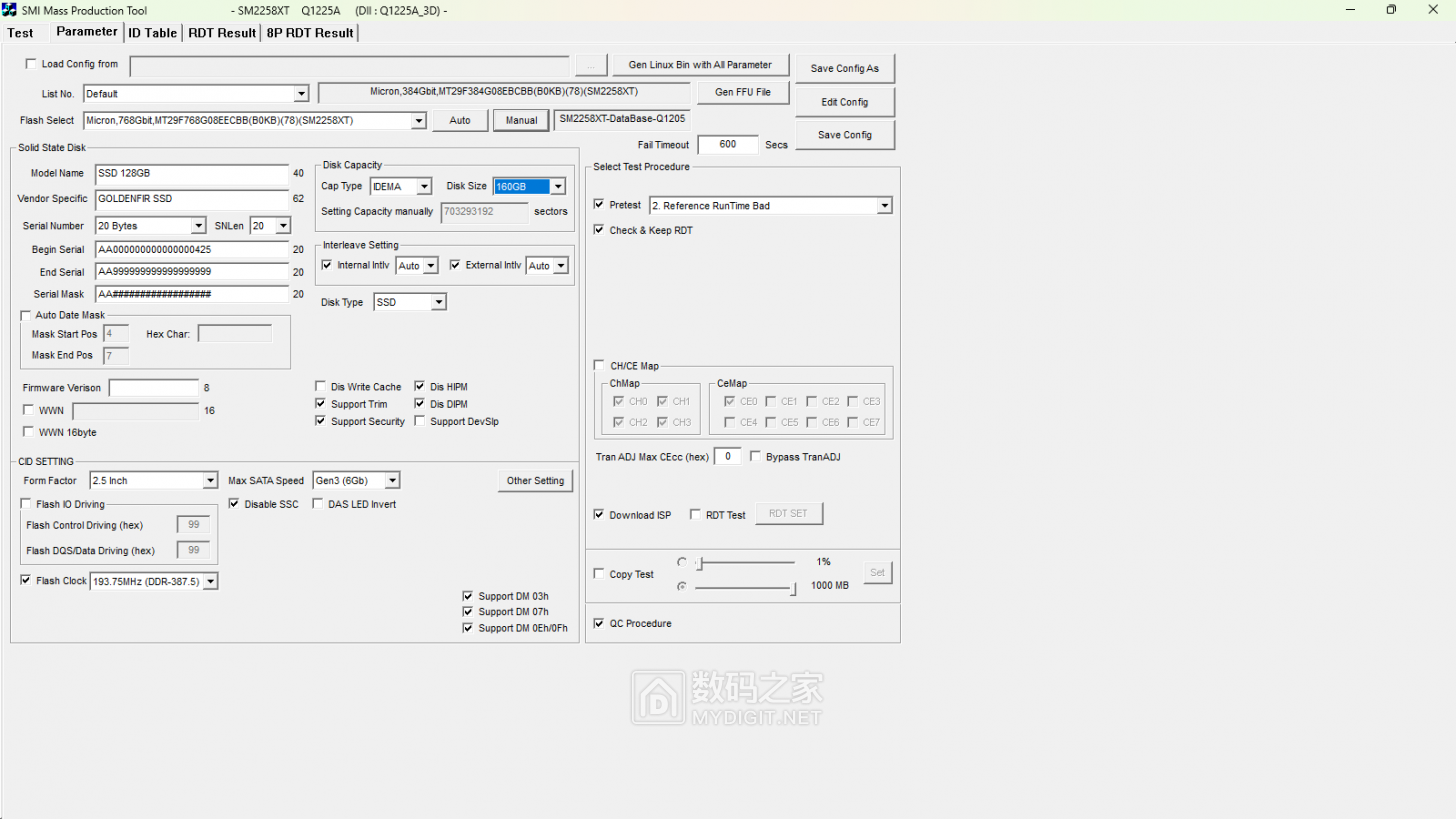The image size is (1456, 819).
Task: Click the Save Config button
Action: point(845,135)
